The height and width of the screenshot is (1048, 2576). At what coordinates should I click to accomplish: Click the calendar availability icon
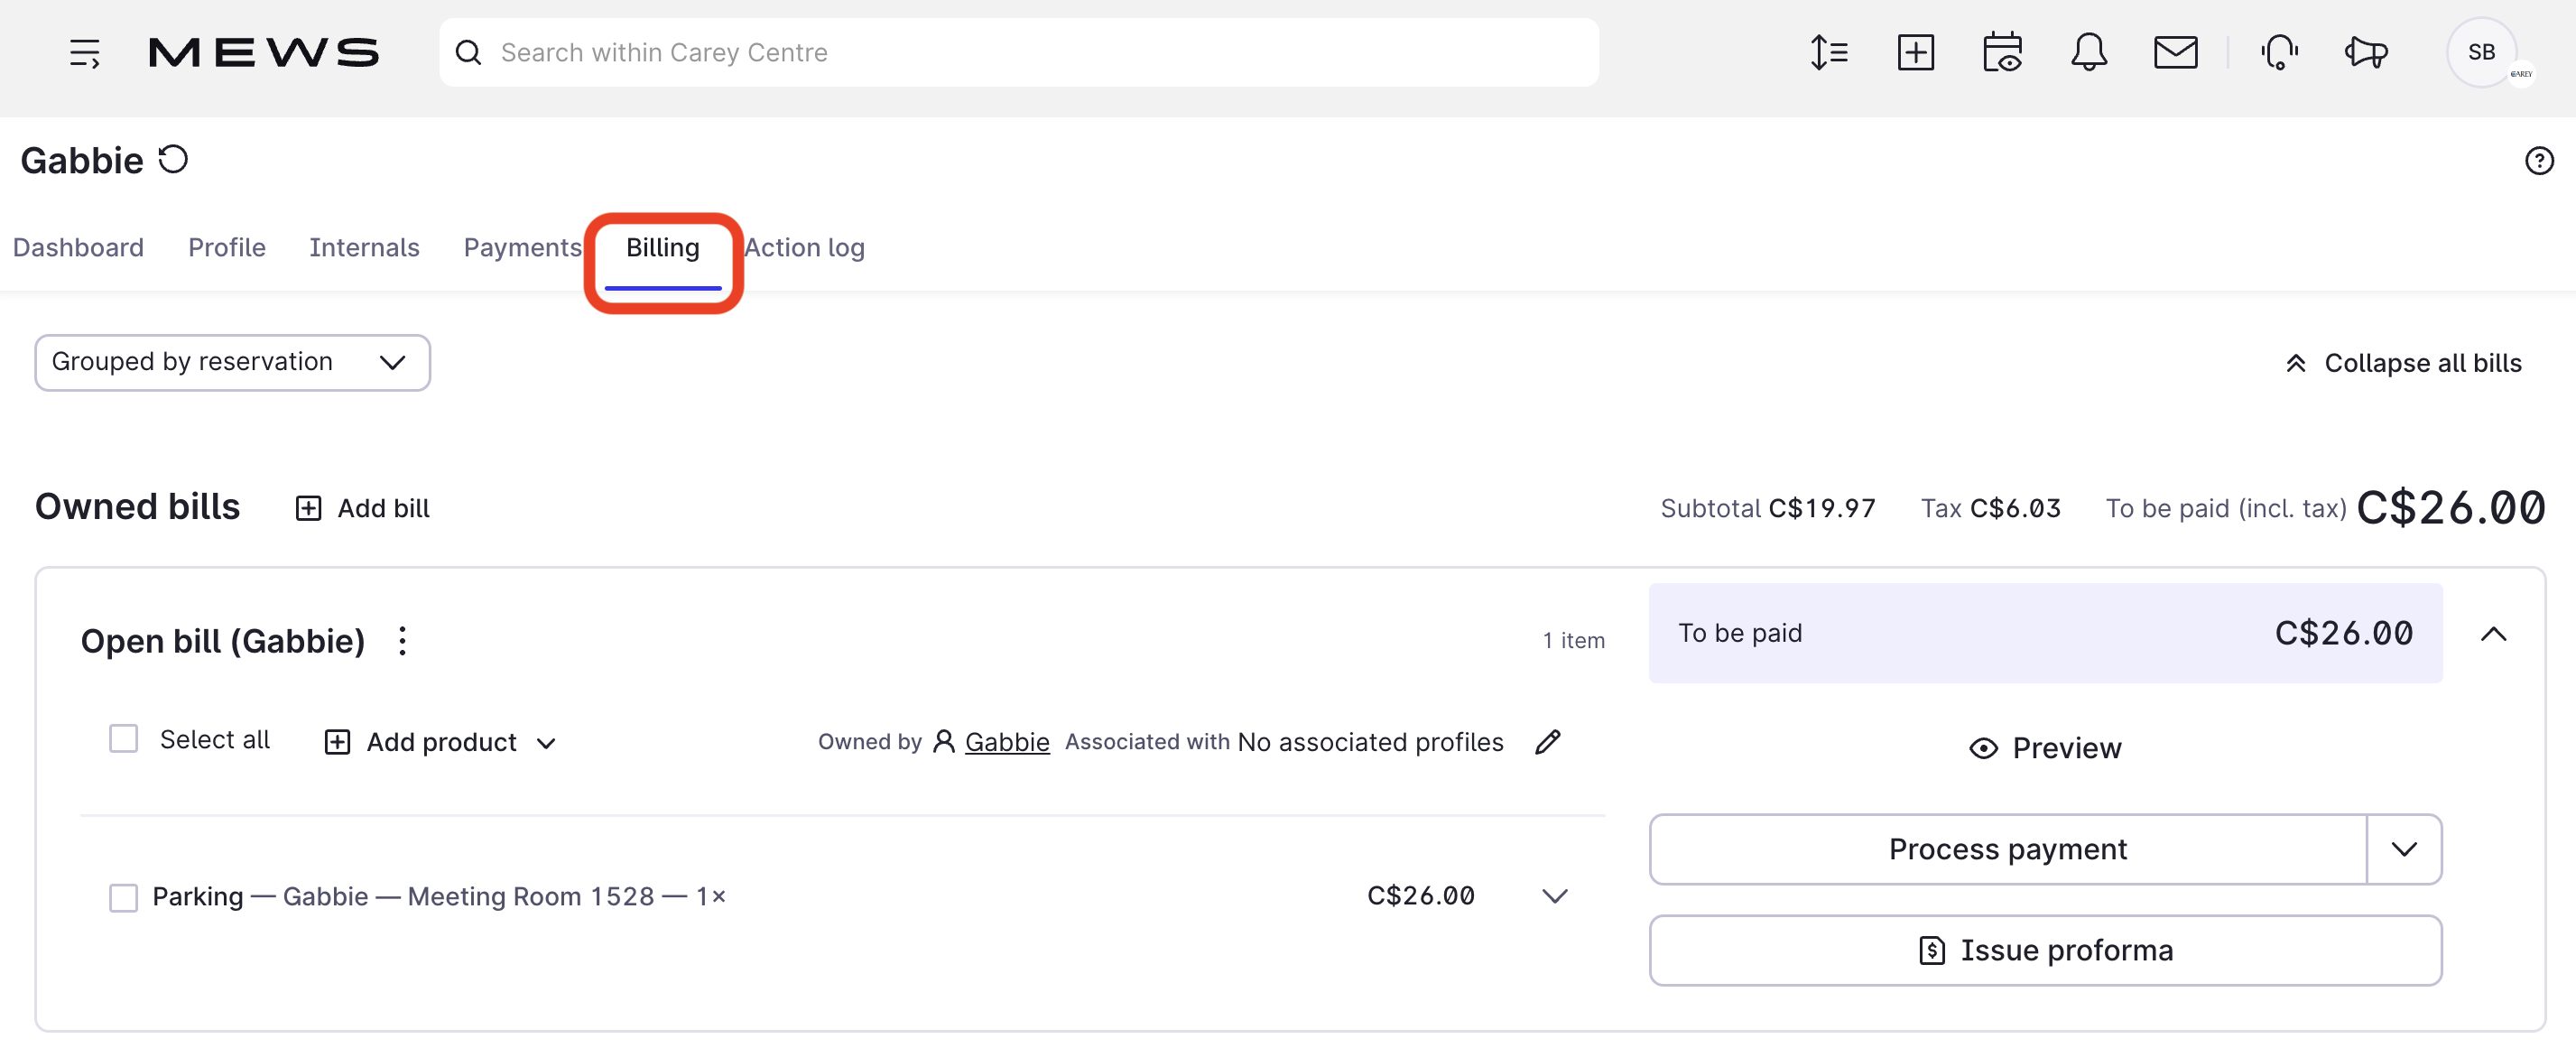click(x=2002, y=52)
